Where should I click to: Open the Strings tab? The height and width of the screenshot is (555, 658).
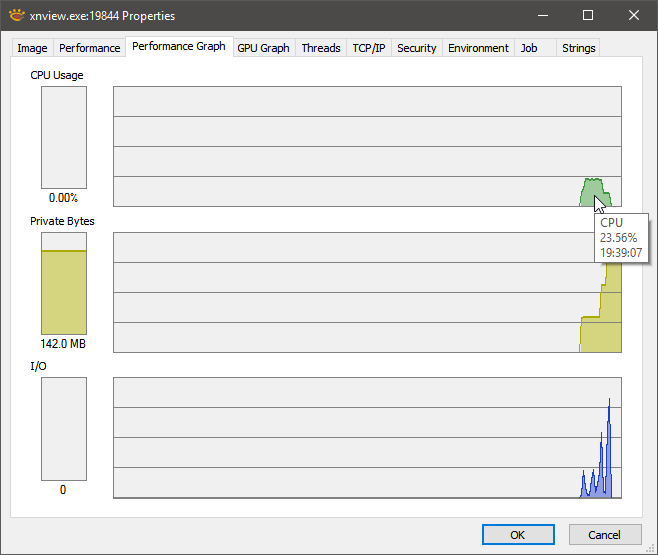[x=579, y=48]
